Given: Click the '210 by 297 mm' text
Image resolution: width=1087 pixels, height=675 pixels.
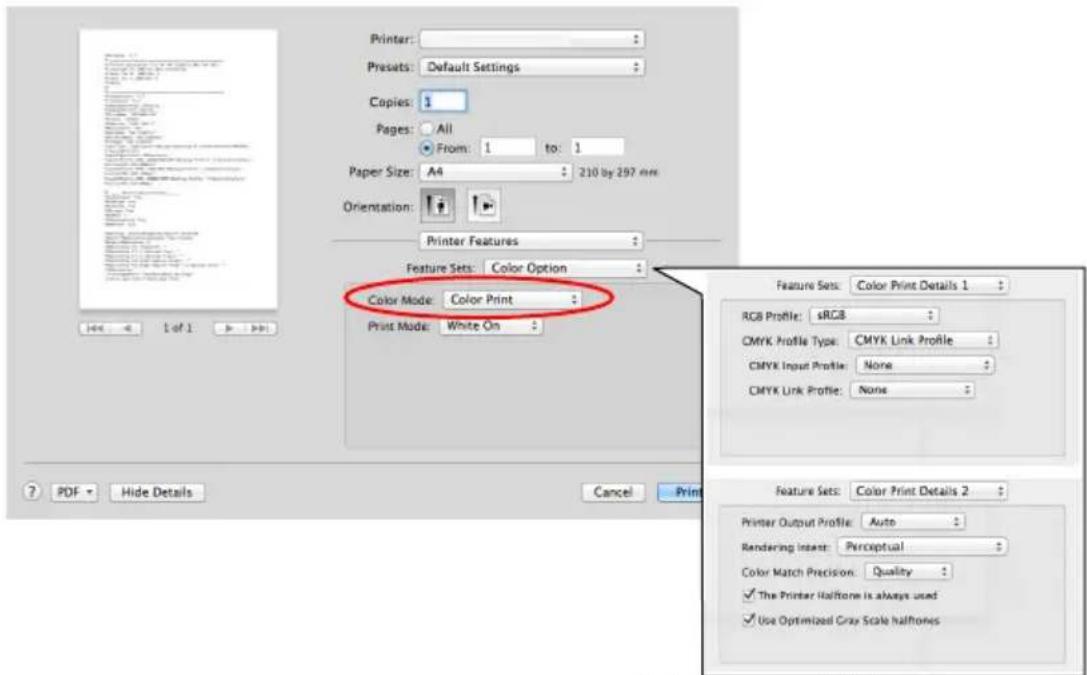Looking at the screenshot, I should (x=618, y=171).
